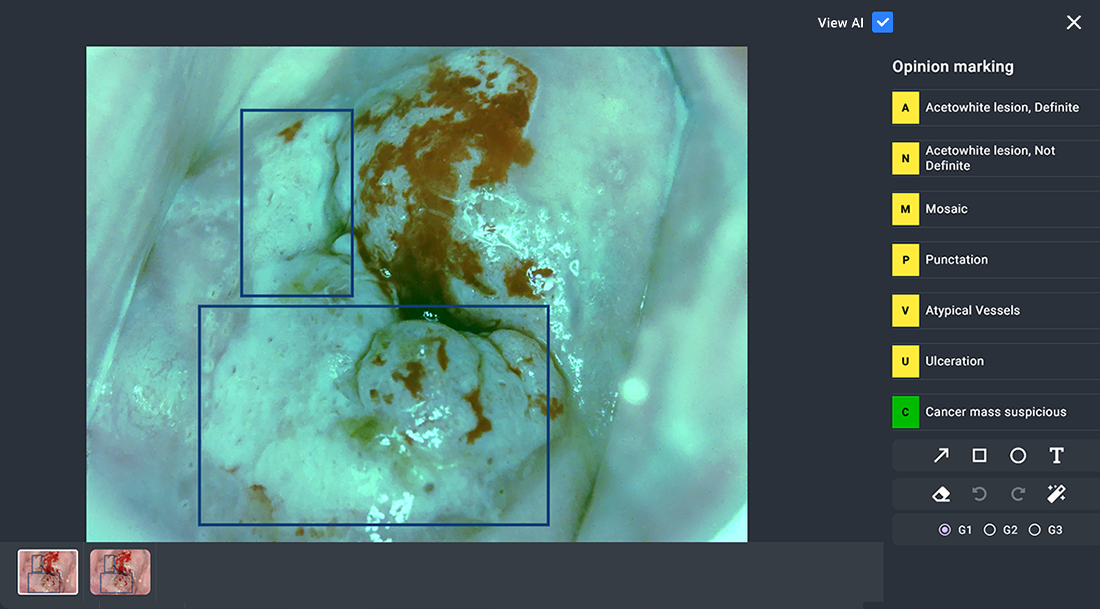Choose the G3 grade option
This screenshot has width=1100, height=609.
(x=1035, y=530)
